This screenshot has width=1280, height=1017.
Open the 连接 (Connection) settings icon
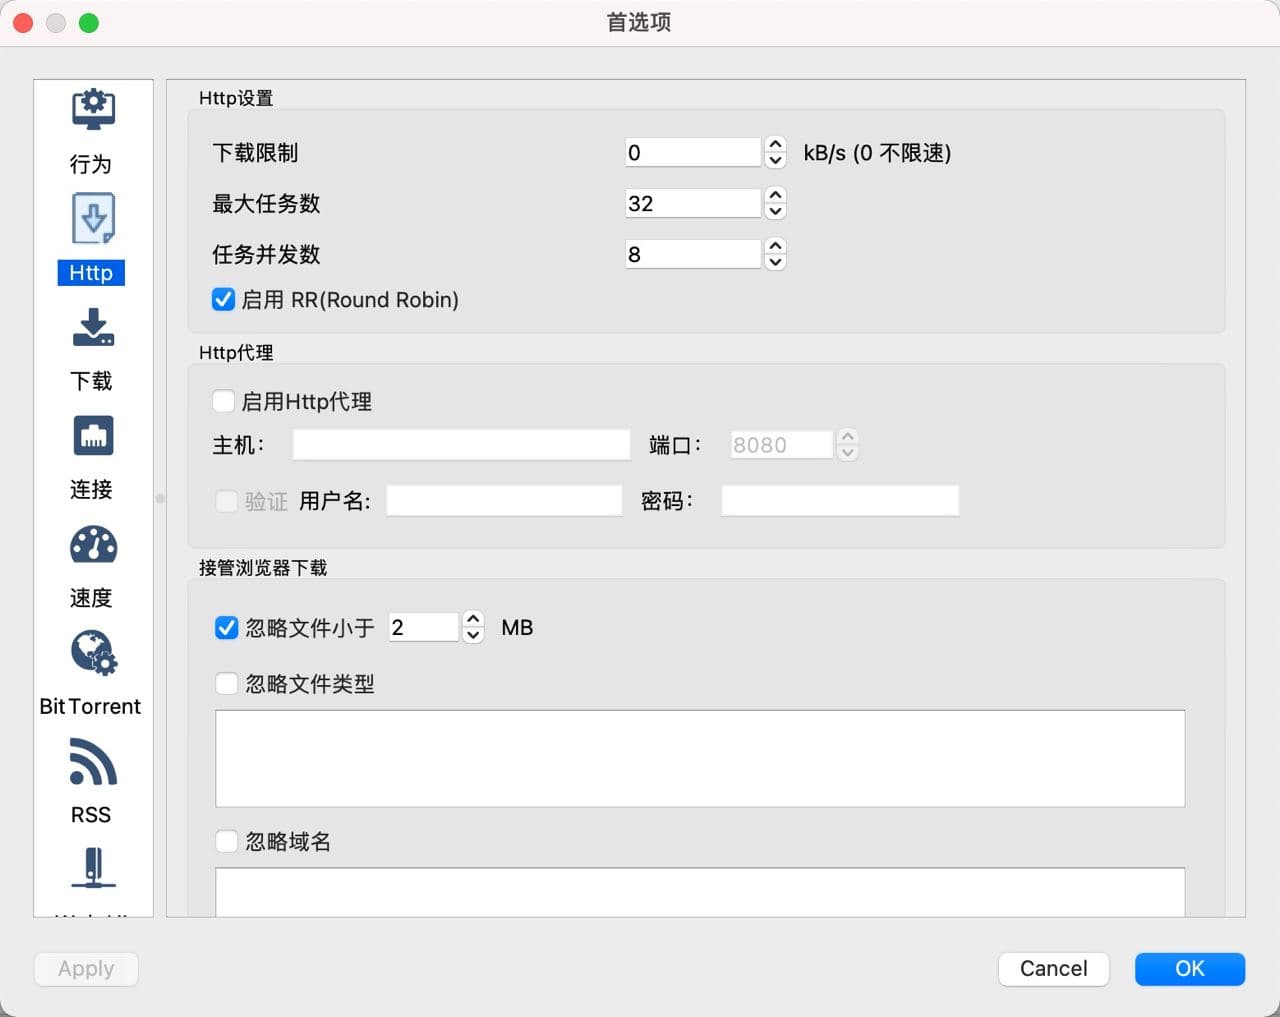pyautogui.click(x=93, y=437)
